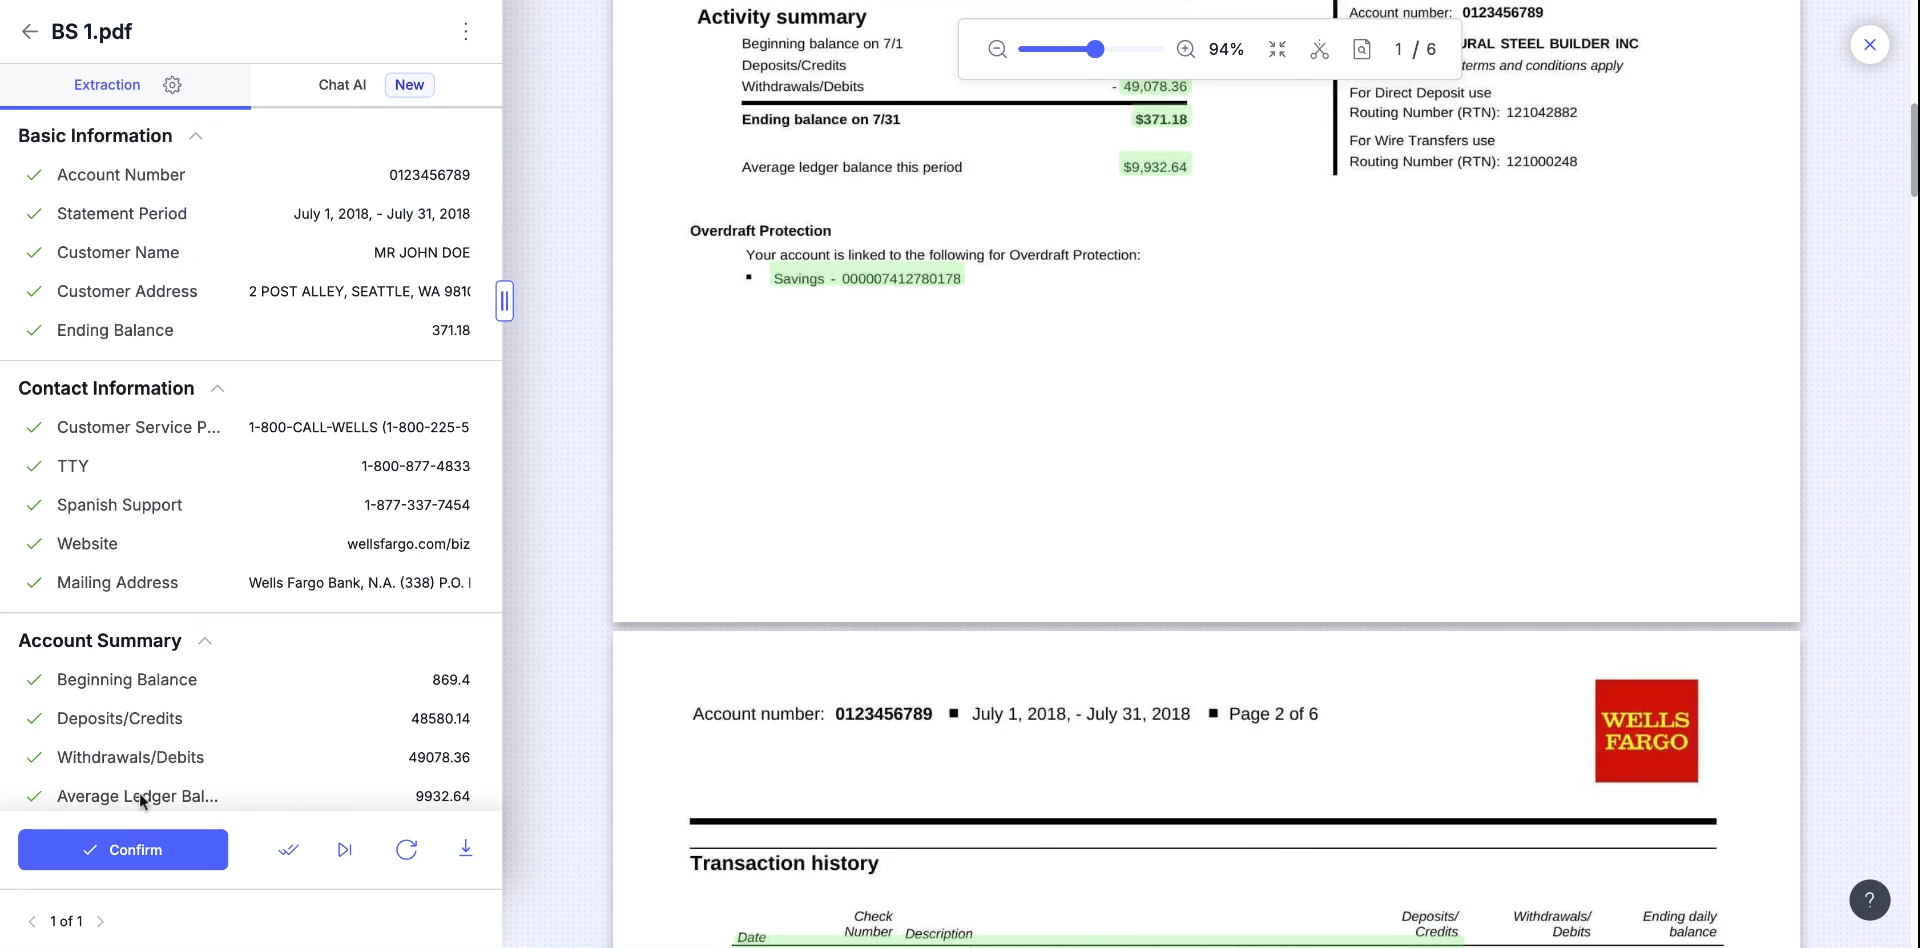Collapse the Account Summary section
1920x948 pixels.
[x=205, y=641]
